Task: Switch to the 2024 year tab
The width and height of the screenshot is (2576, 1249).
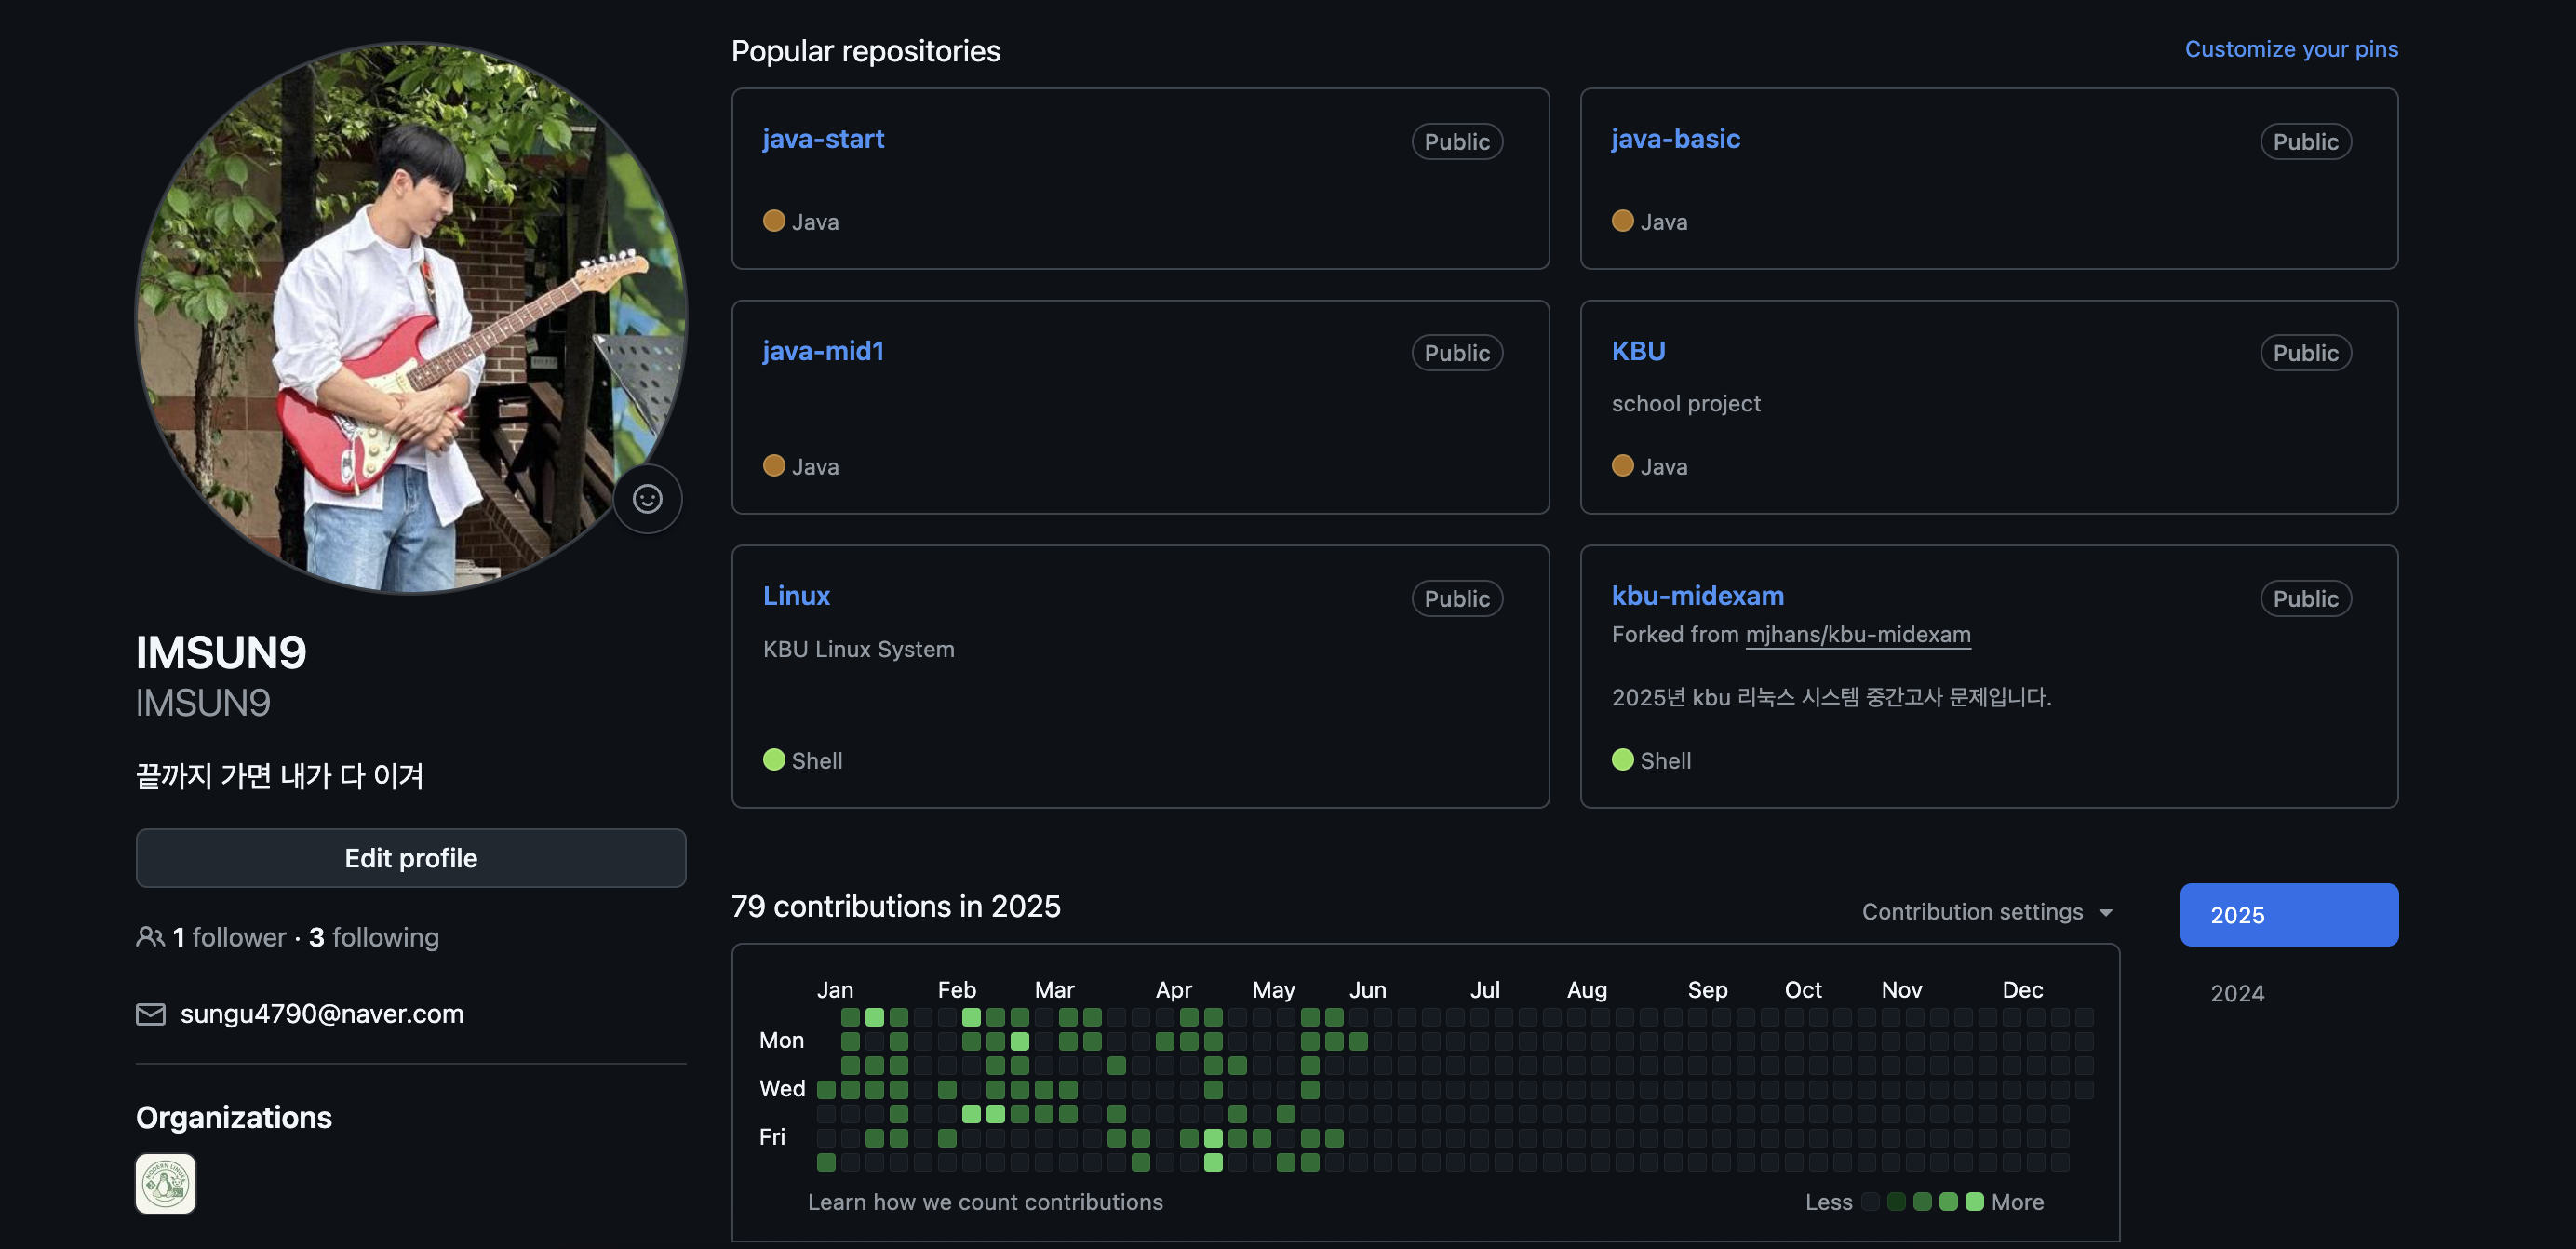Action: point(2237,993)
